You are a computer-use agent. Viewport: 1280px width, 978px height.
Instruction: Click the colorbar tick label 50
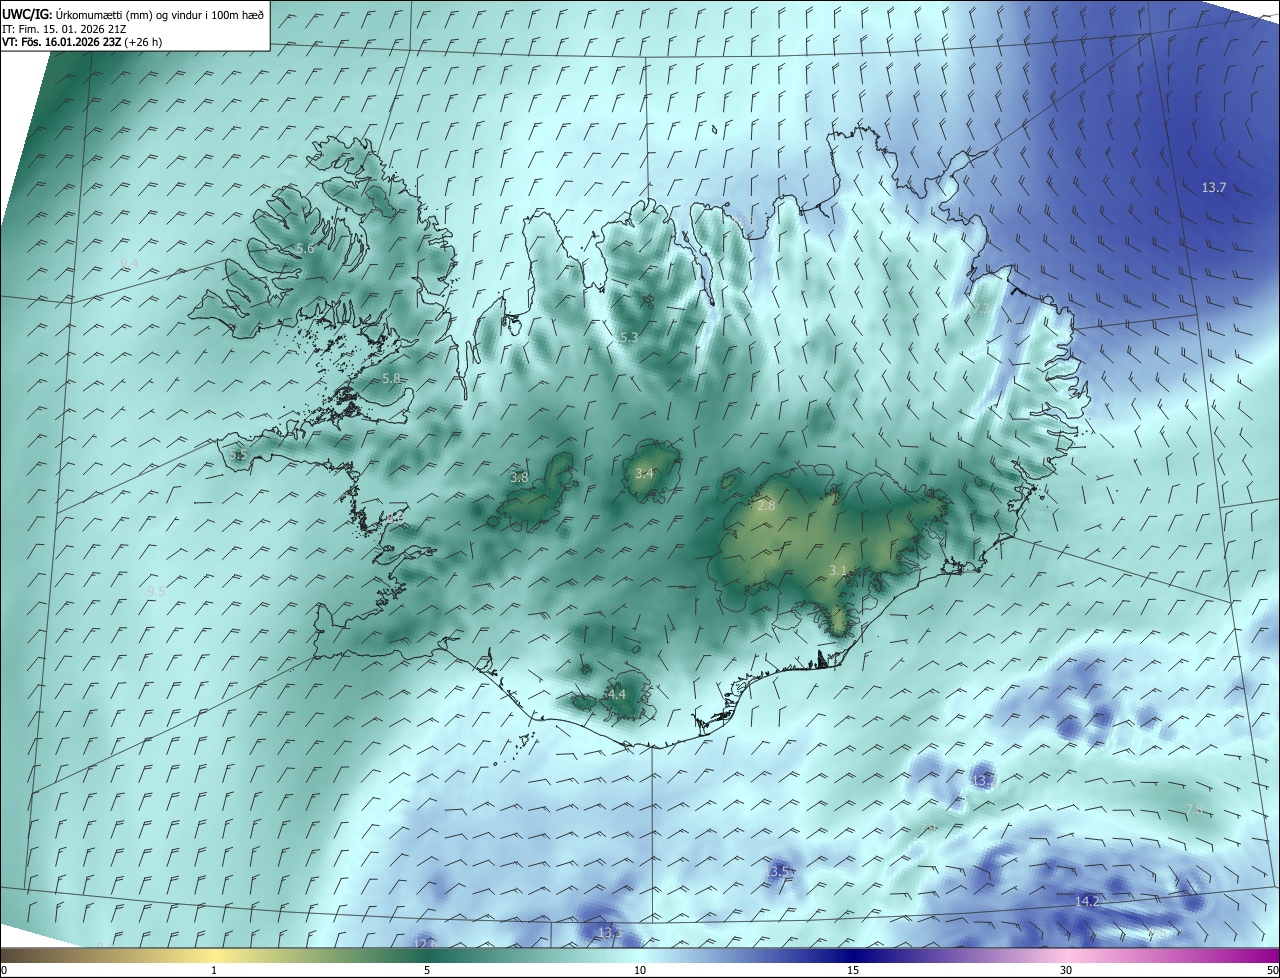(x=1272, y=970)
